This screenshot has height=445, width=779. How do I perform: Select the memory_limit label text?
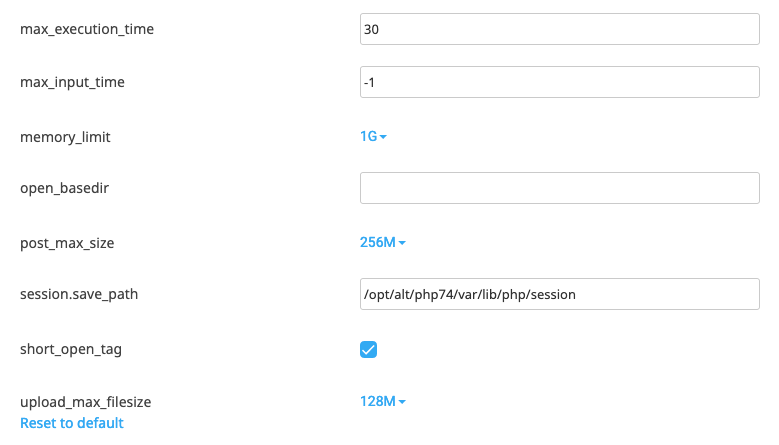pos(65,136)
